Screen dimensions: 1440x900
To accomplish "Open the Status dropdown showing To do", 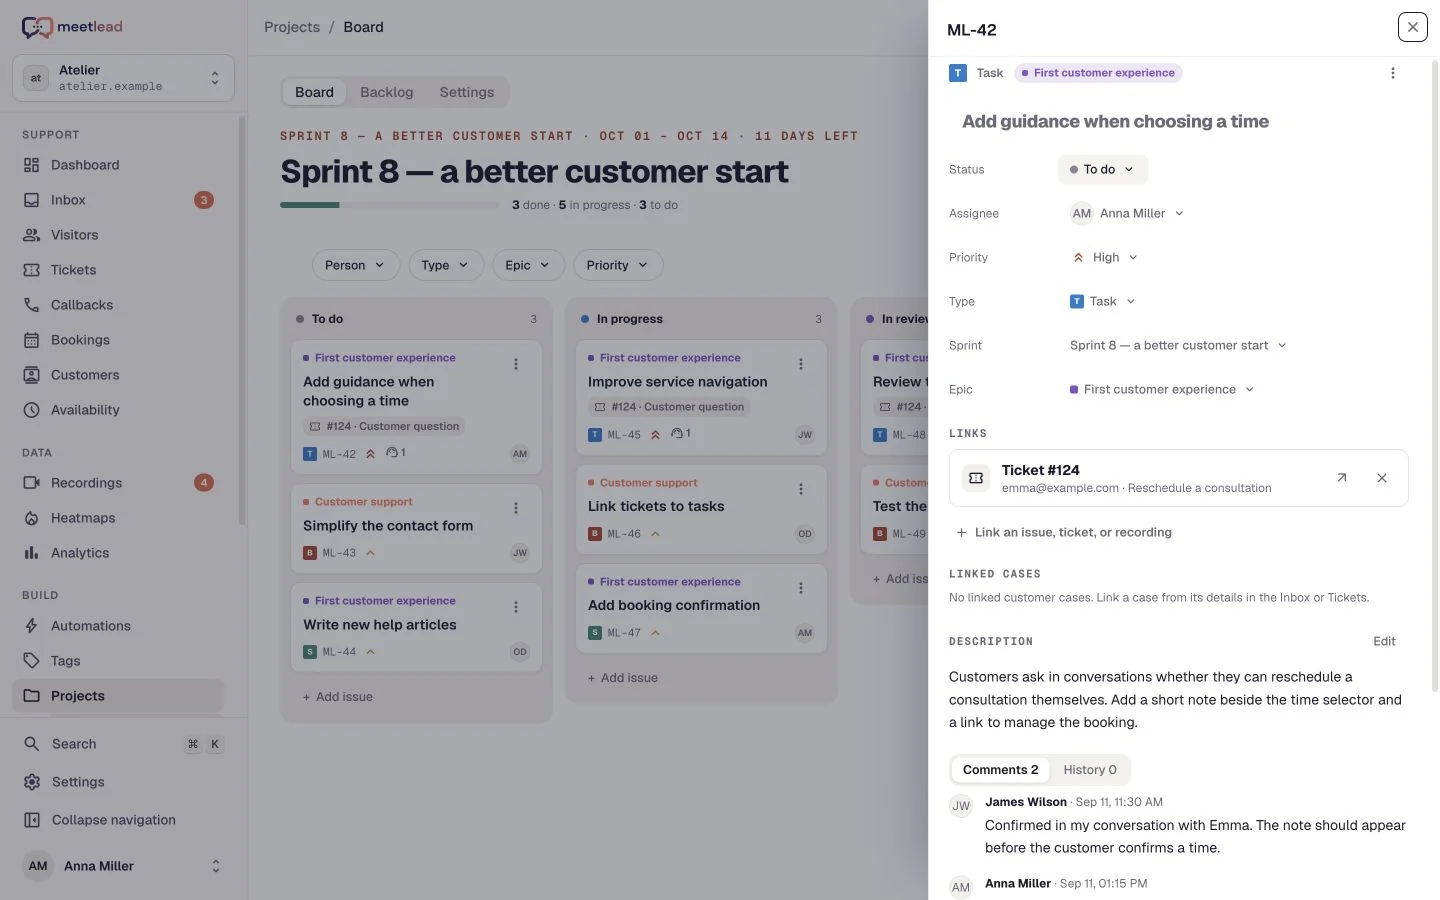I will coord(1102,170).
